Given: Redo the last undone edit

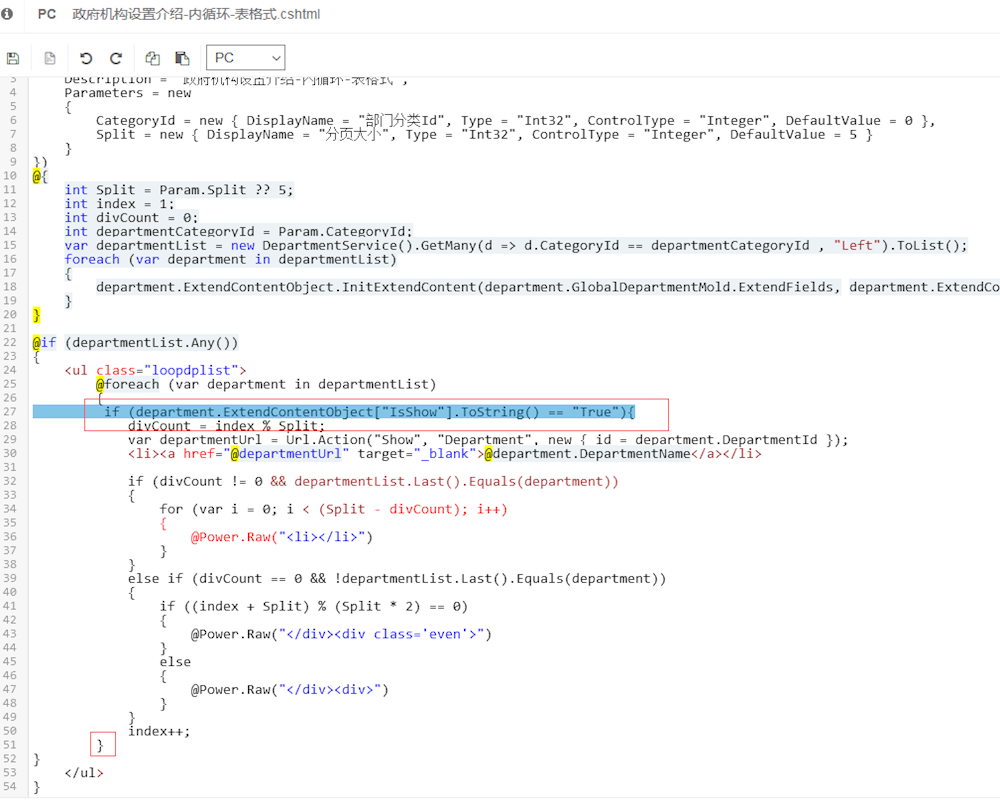Looking at the screenshot, I should [116, 58].
